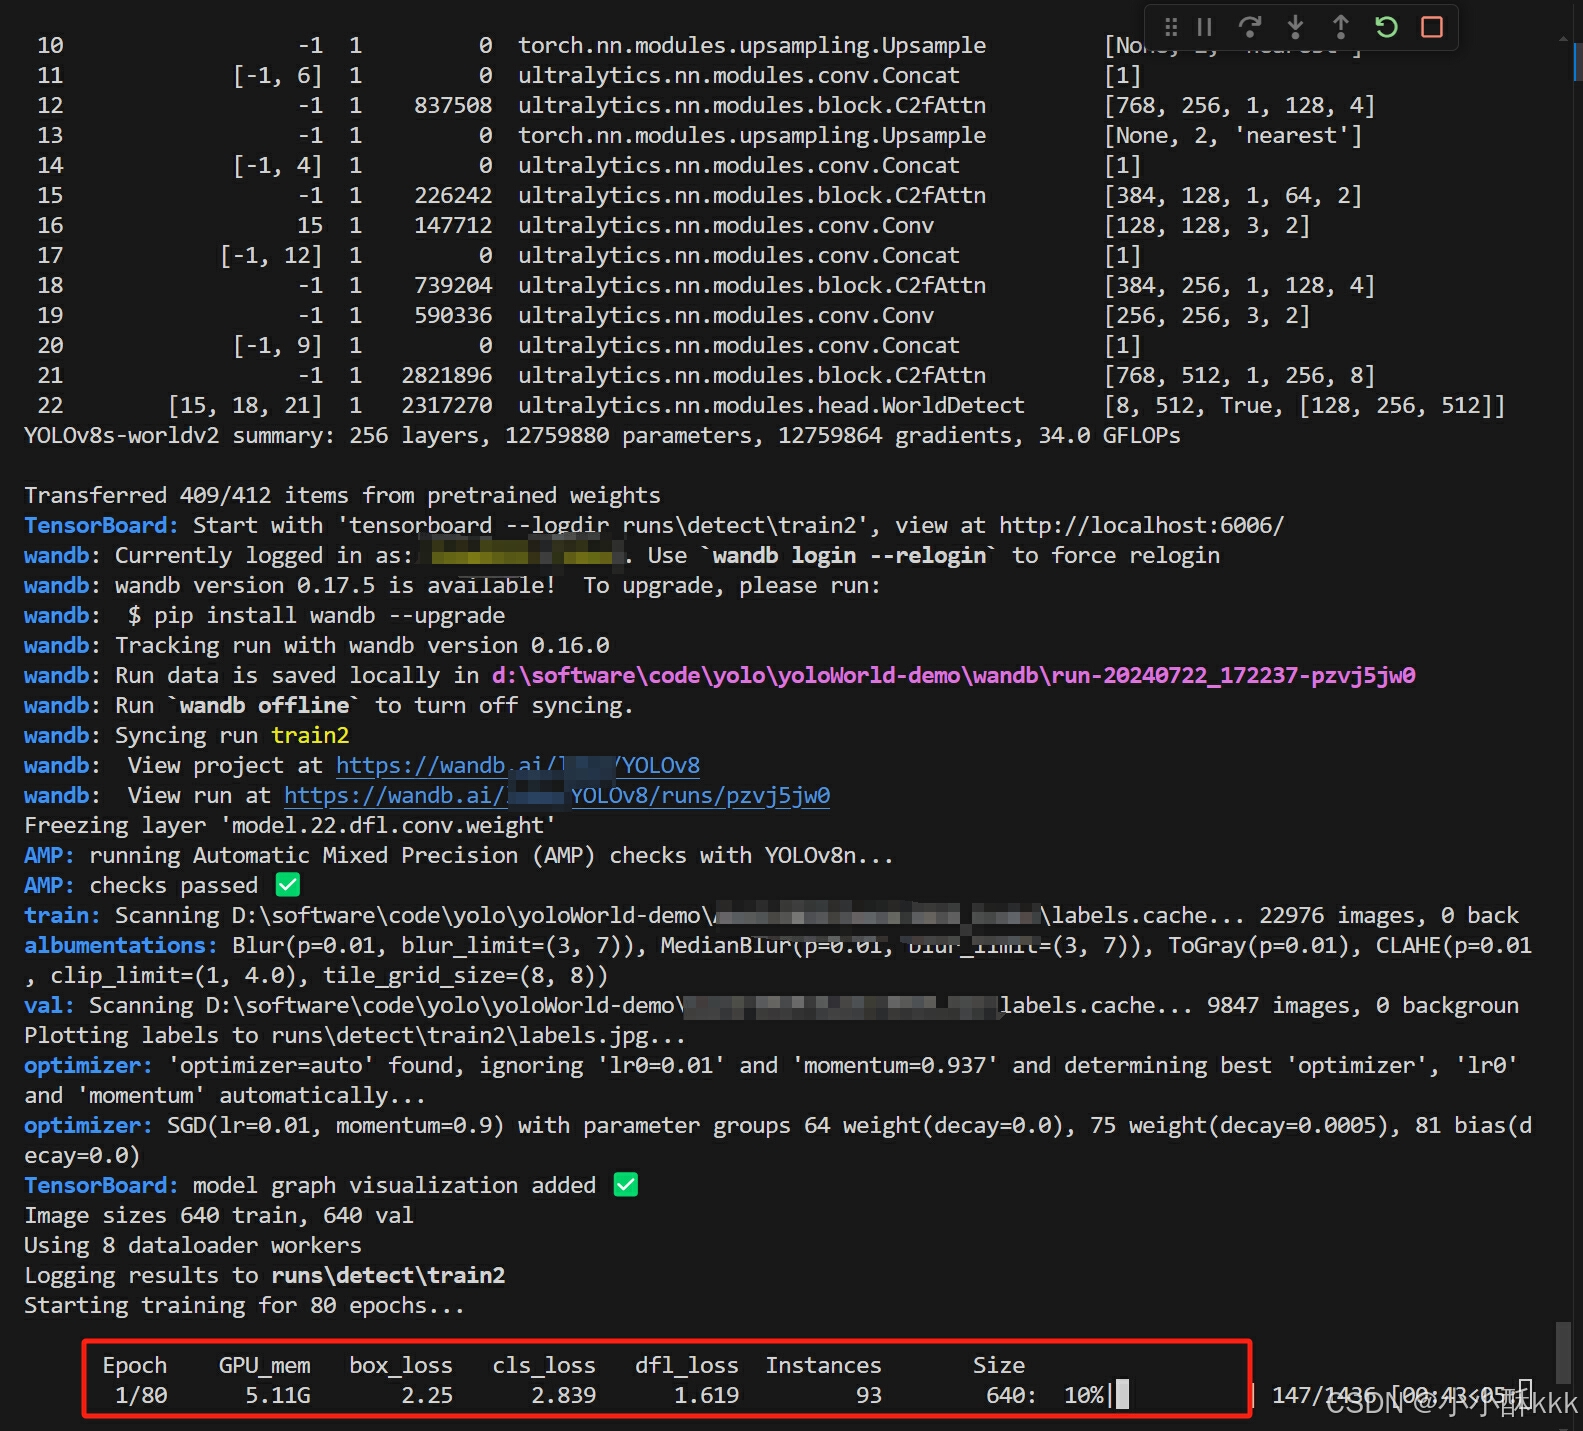1583x1431 pixels.
Task: Click the 'Tracking run with wandb version 0.16.0' line
Action: click(362, 646)
